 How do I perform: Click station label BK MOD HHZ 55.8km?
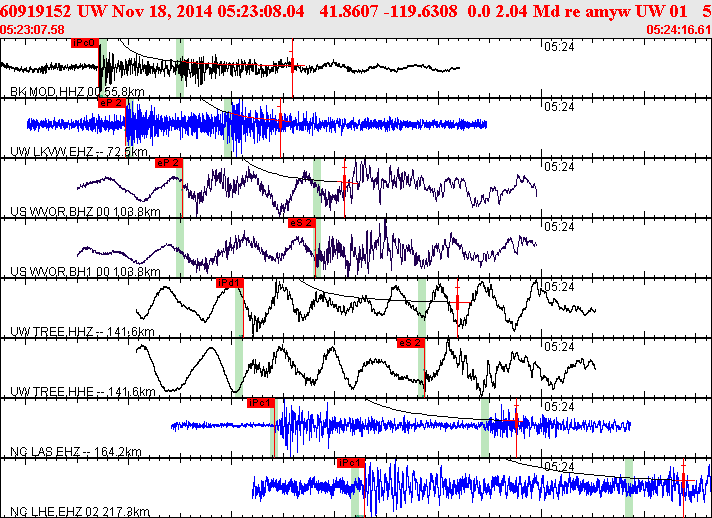click(77, 92)
